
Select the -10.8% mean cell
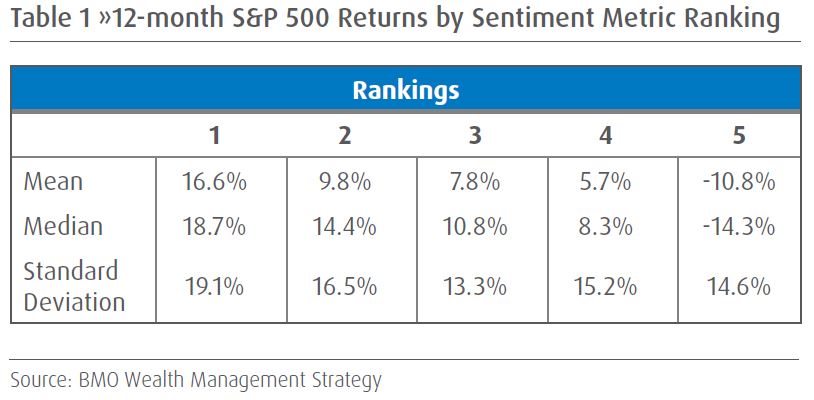pyautogui.click(x=738, y=182)
